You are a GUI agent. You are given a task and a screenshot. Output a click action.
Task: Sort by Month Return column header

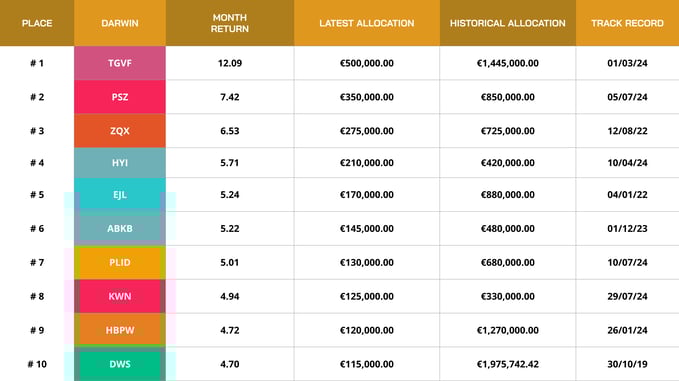[230, 23]
